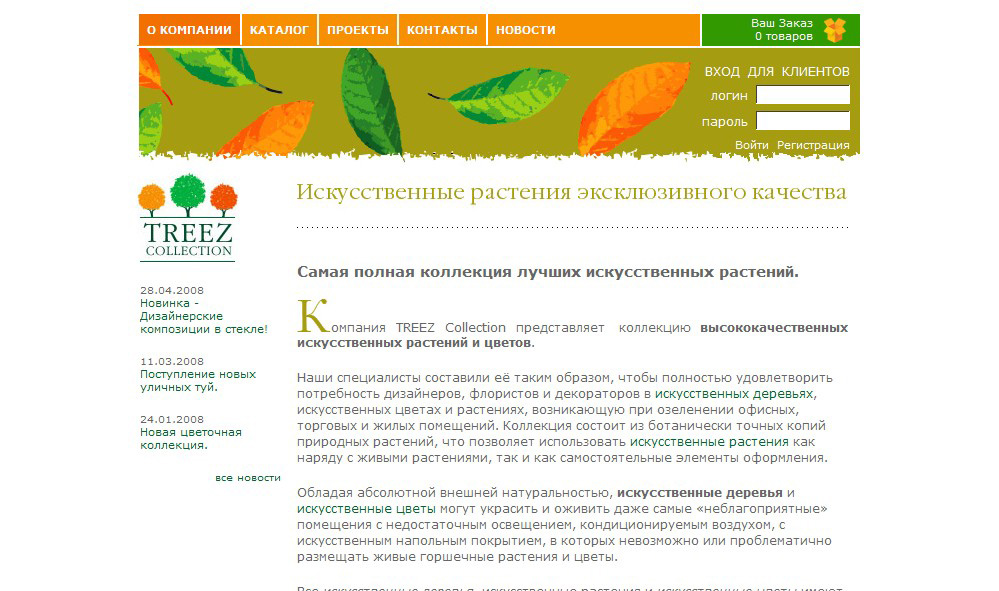Open the О КОМПАНИИ menu item
The image size is (999, 591).
coord(189,30)
